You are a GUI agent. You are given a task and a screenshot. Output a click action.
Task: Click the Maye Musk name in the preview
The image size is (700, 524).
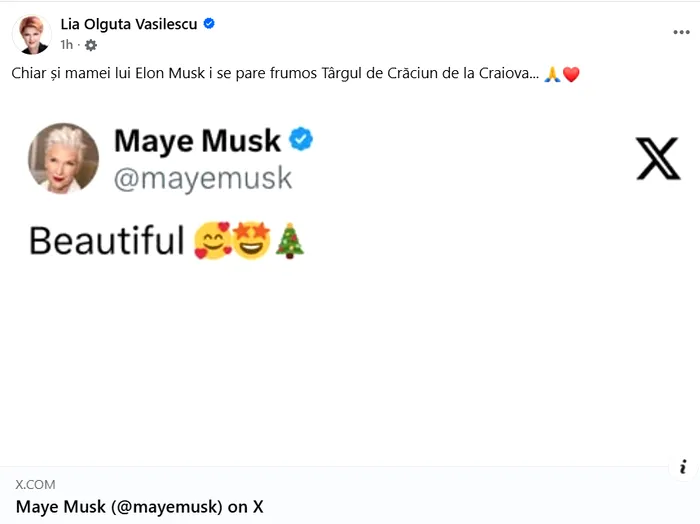(x=197, y=141)
